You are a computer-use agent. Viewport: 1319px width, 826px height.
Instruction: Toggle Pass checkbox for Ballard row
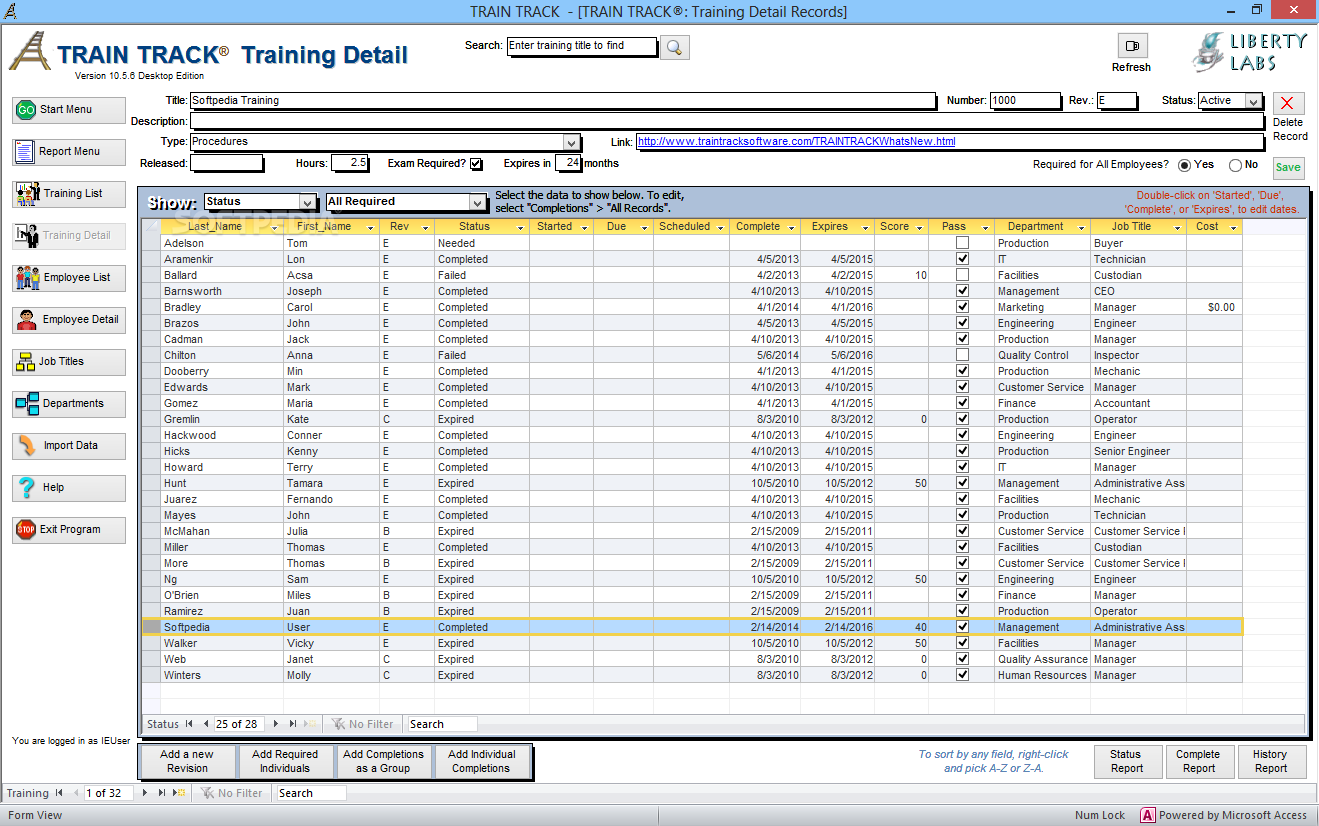[x=962, y=275]
